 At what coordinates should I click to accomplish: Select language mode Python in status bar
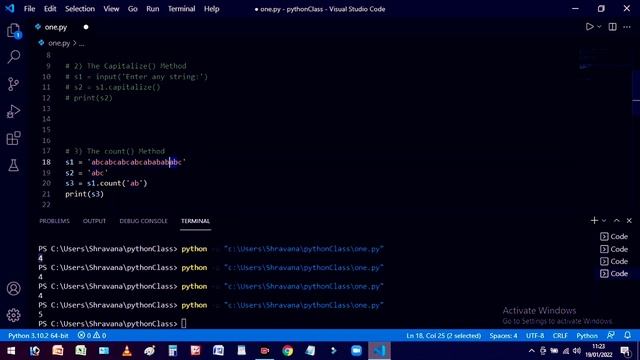[587, 336]
